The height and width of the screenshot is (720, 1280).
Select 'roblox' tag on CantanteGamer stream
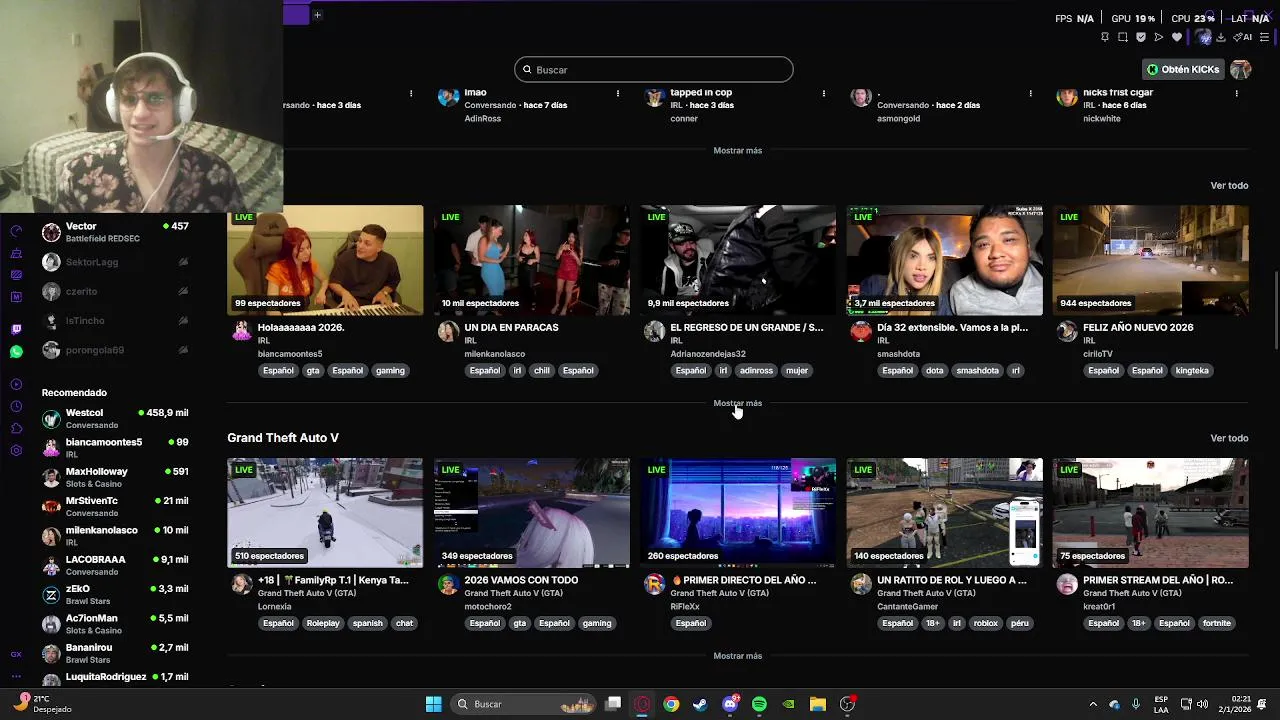coord(986,623)
